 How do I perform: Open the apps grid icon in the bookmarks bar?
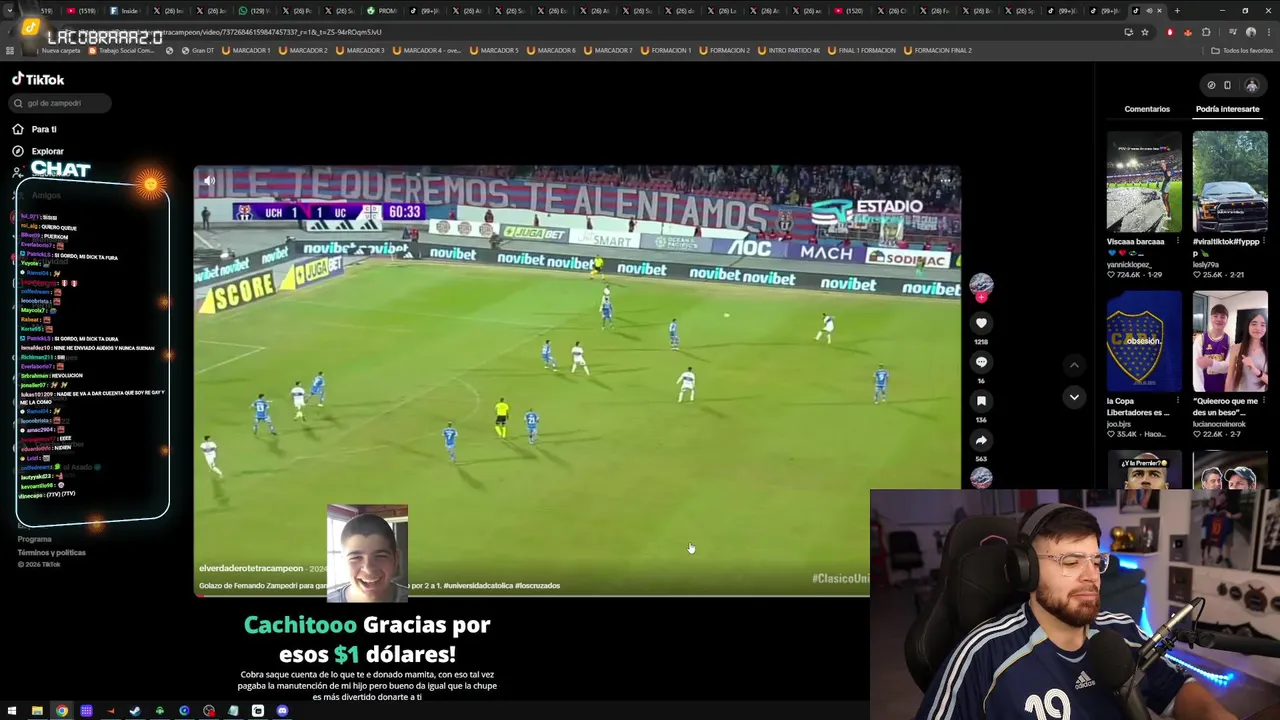coord(10,50)
